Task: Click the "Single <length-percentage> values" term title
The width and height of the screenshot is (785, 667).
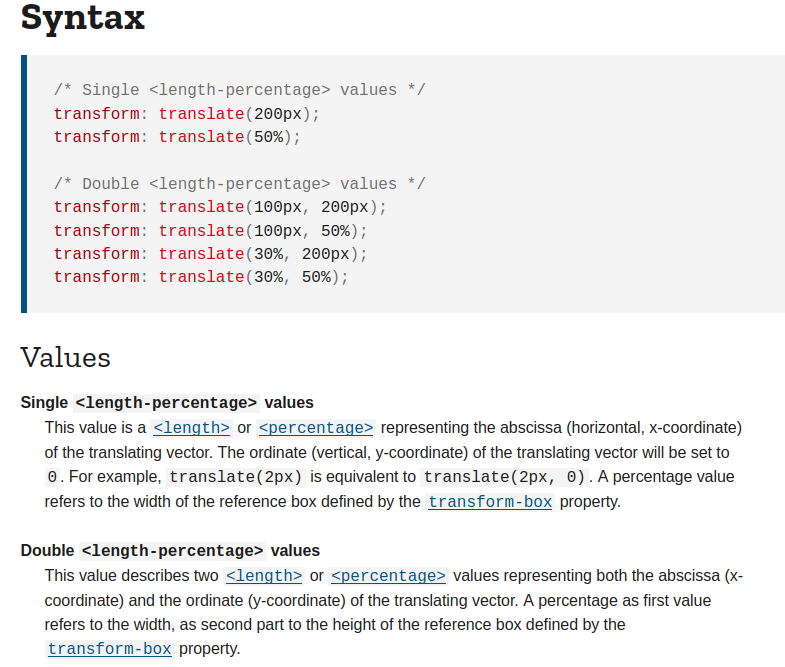Action: tap(167, 403)
